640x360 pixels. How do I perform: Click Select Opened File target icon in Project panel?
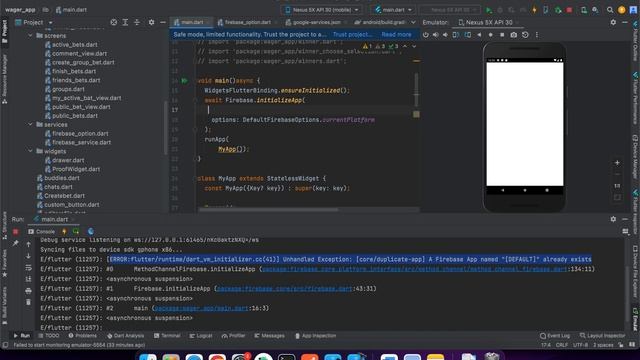[x=113, y=22]
